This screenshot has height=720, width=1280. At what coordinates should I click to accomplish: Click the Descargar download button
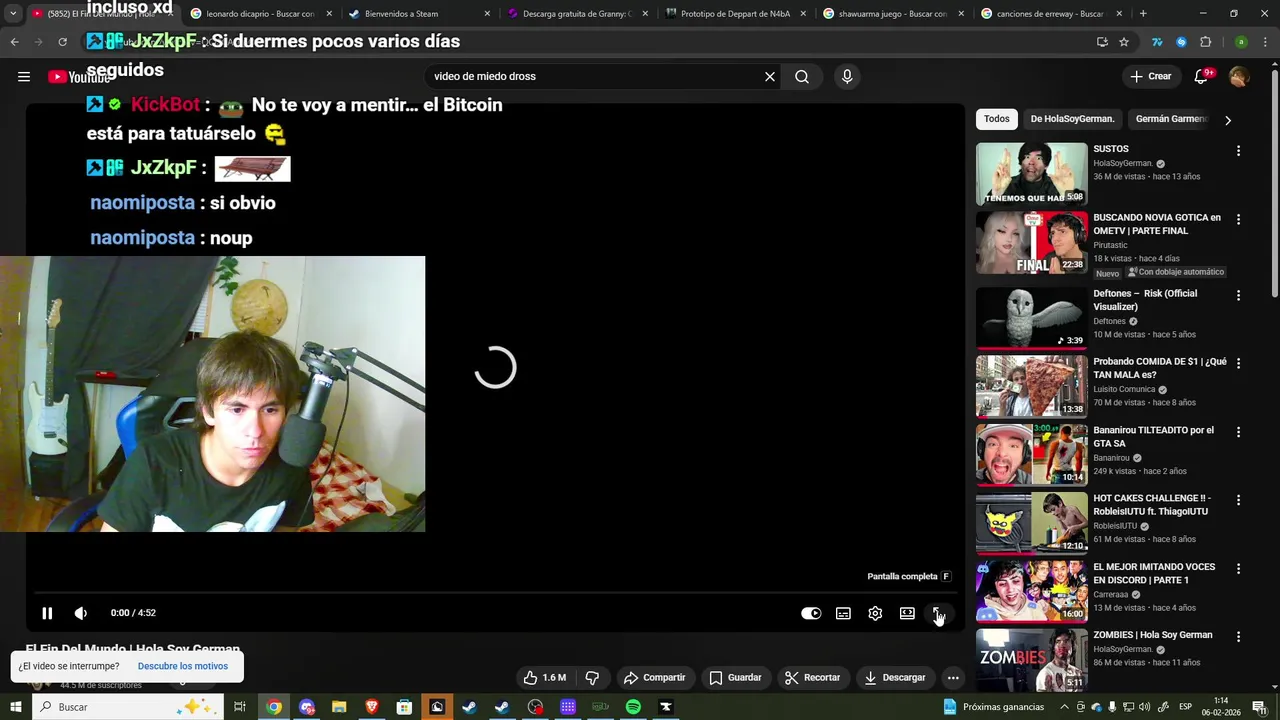pos(895,678)
